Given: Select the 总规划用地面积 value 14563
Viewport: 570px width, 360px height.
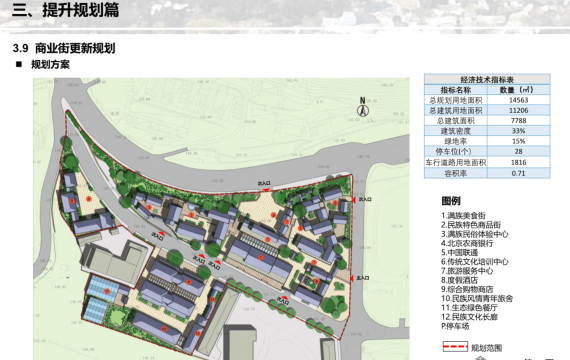Looking at the screenshot, I should tap(518, 100).
